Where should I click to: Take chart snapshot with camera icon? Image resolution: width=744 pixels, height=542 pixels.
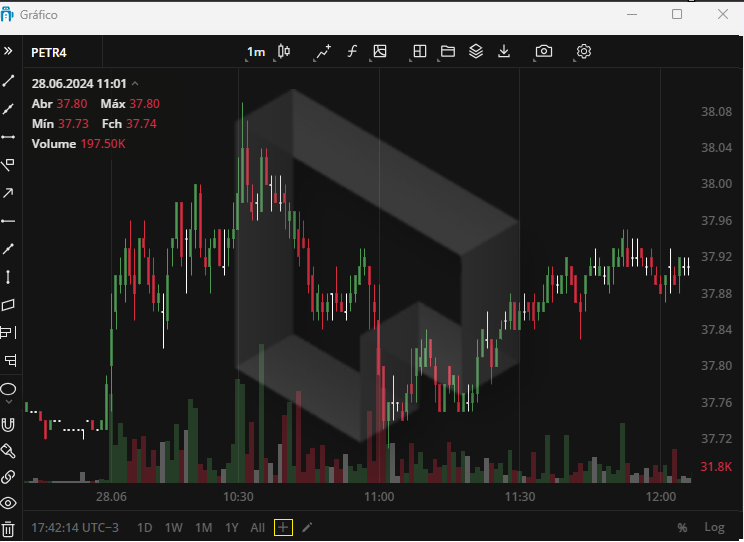click(544, 51)
